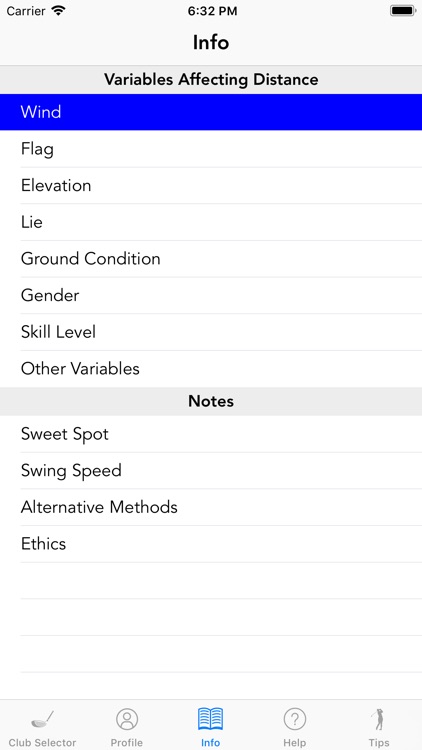Viewport: 422px width, 750px height.
Task: Tap the Profile person icon
Action: tap(127, 719)
